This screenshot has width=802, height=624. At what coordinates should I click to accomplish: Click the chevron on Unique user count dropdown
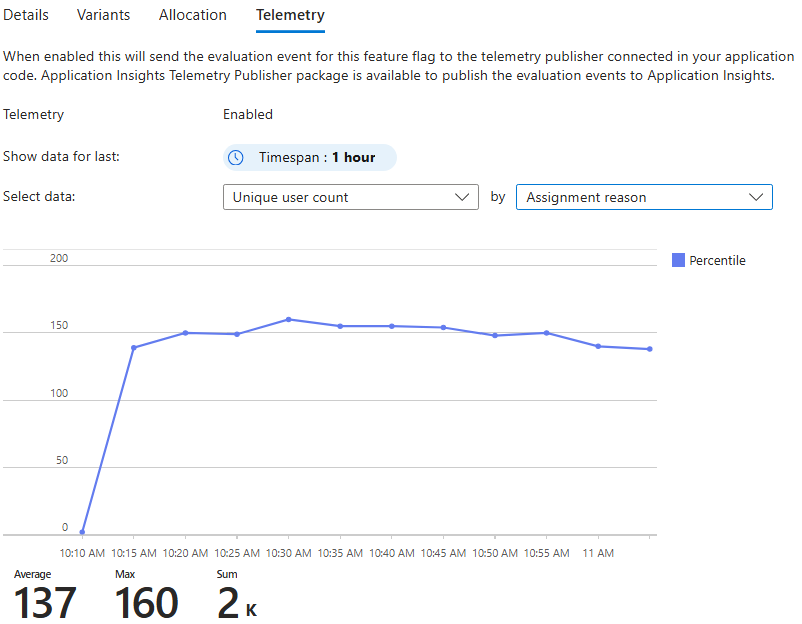463,197
